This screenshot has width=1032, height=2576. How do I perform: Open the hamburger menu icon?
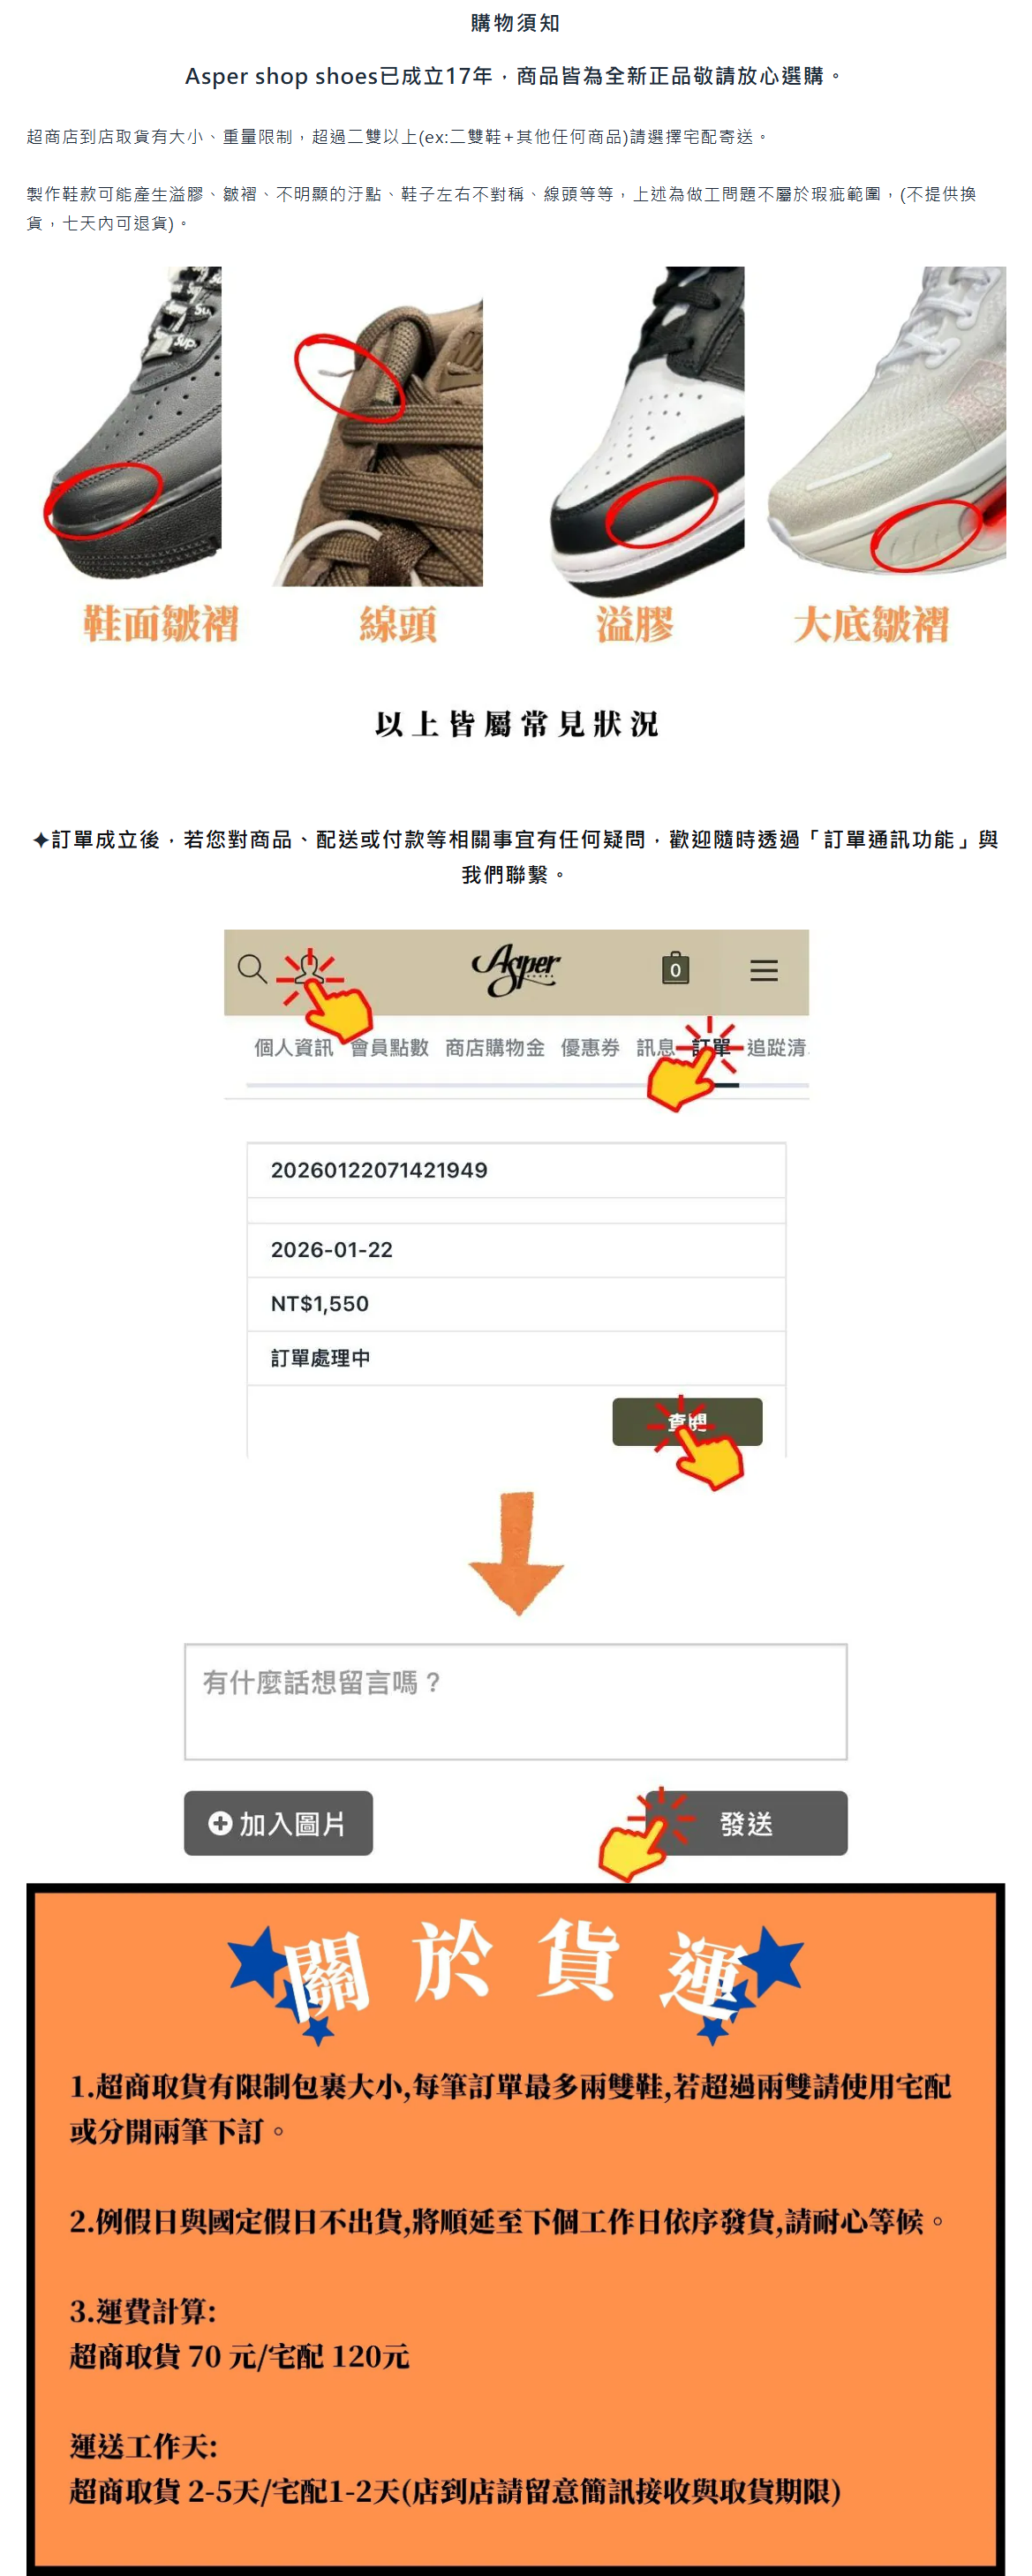[764, 970]
